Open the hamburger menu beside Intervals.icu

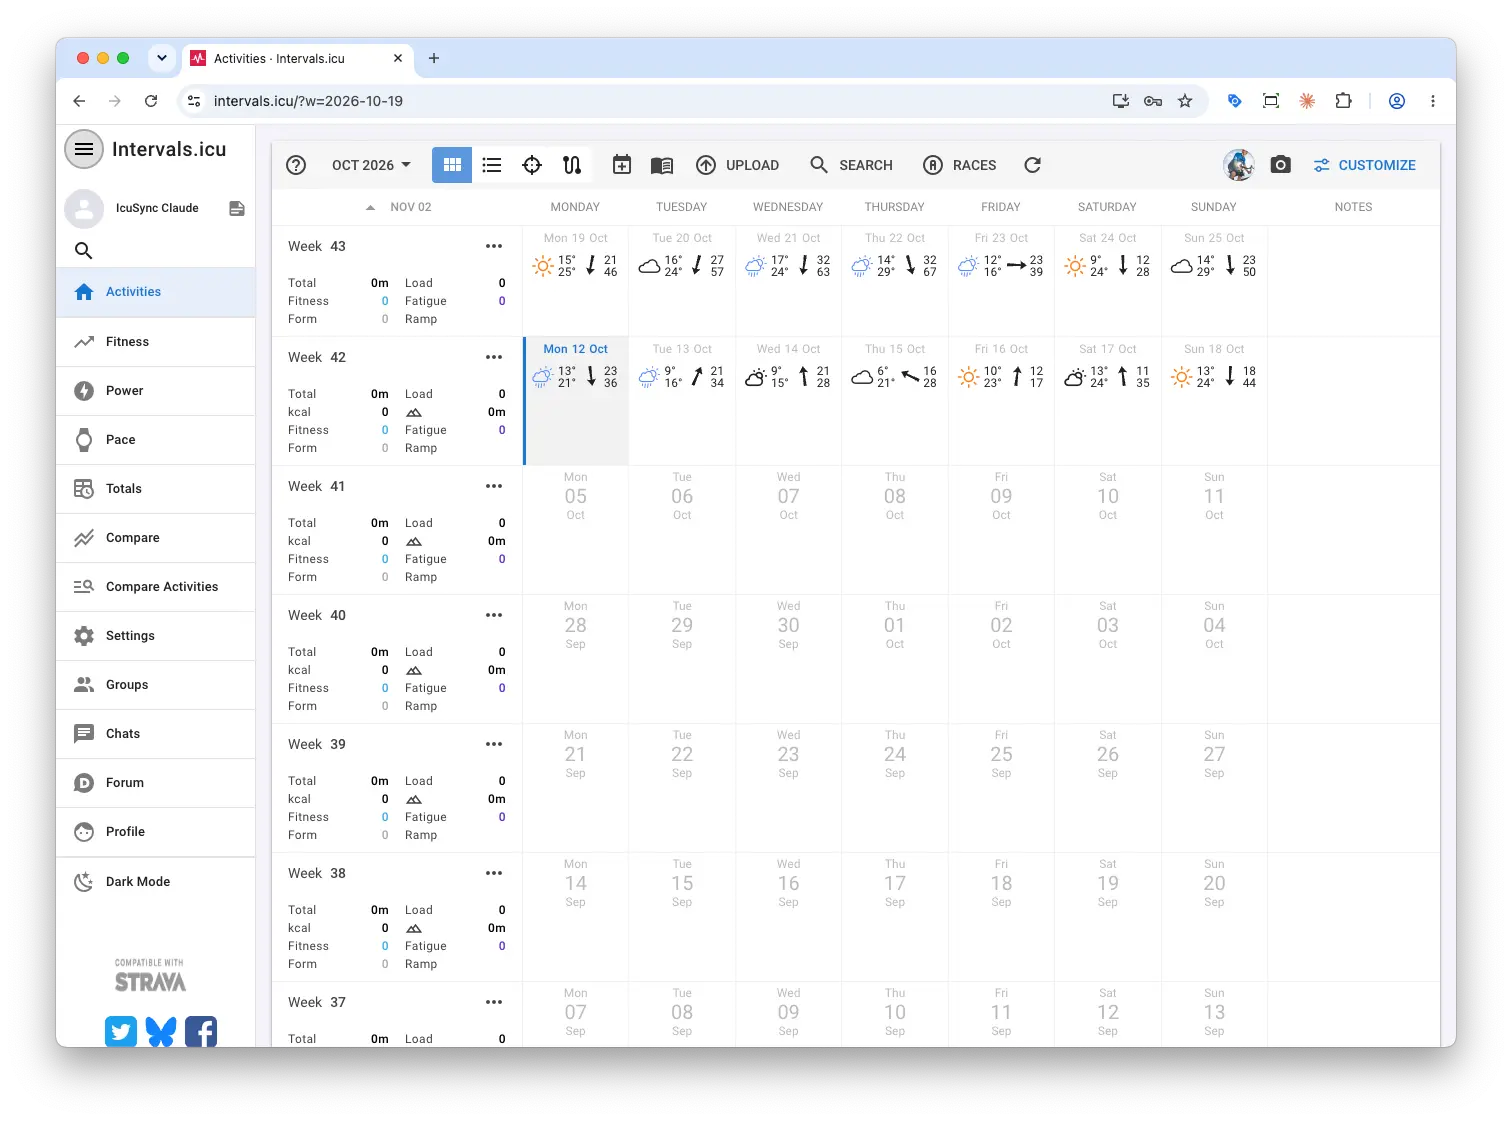(x=84, y=149)
